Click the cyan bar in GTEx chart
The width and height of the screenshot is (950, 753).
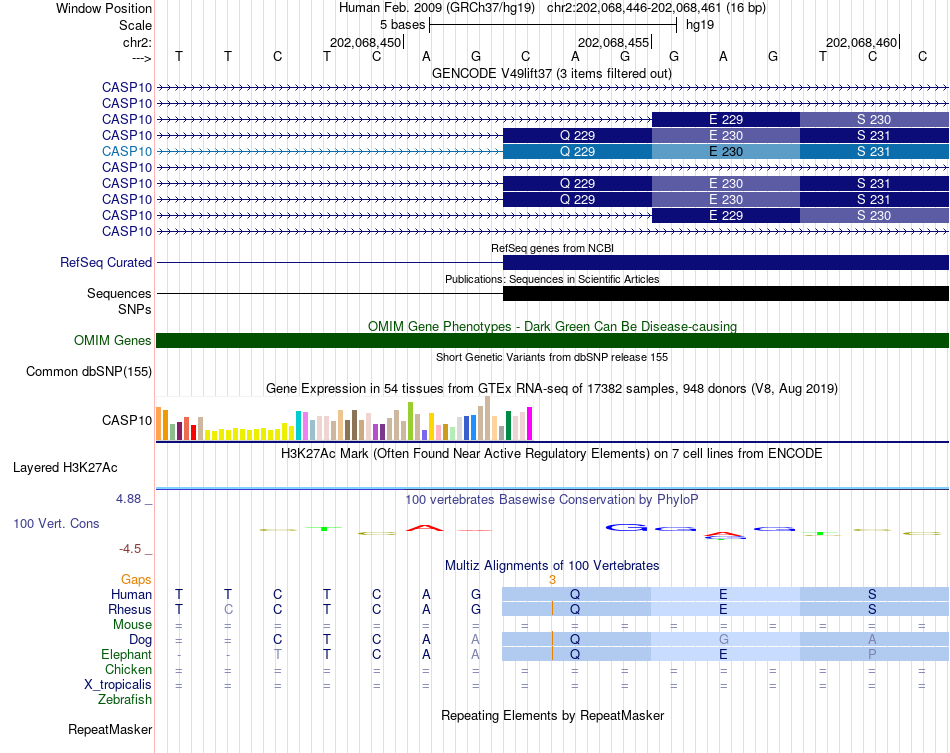pyautogui.click(x=298, y=425)
